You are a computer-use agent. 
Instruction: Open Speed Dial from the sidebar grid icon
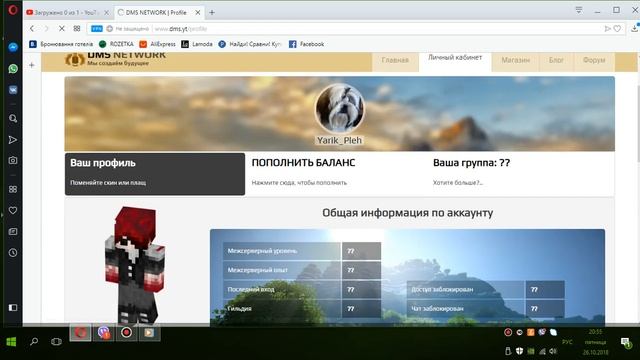(13, 189)
